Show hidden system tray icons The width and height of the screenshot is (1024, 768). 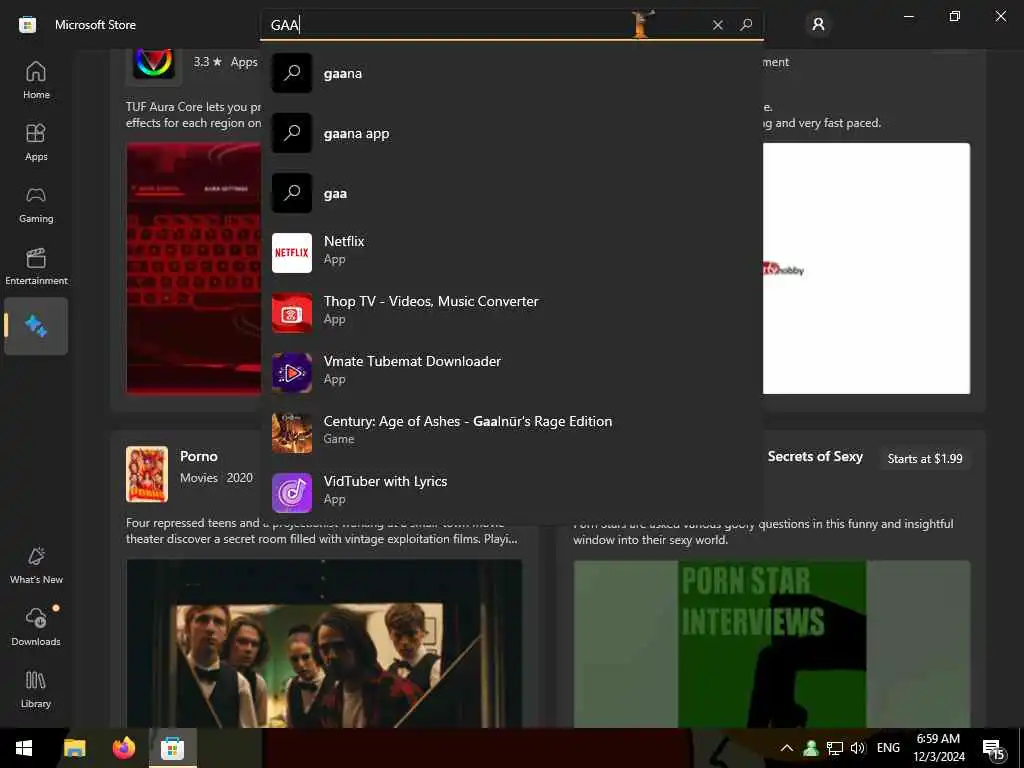(787, 748)
